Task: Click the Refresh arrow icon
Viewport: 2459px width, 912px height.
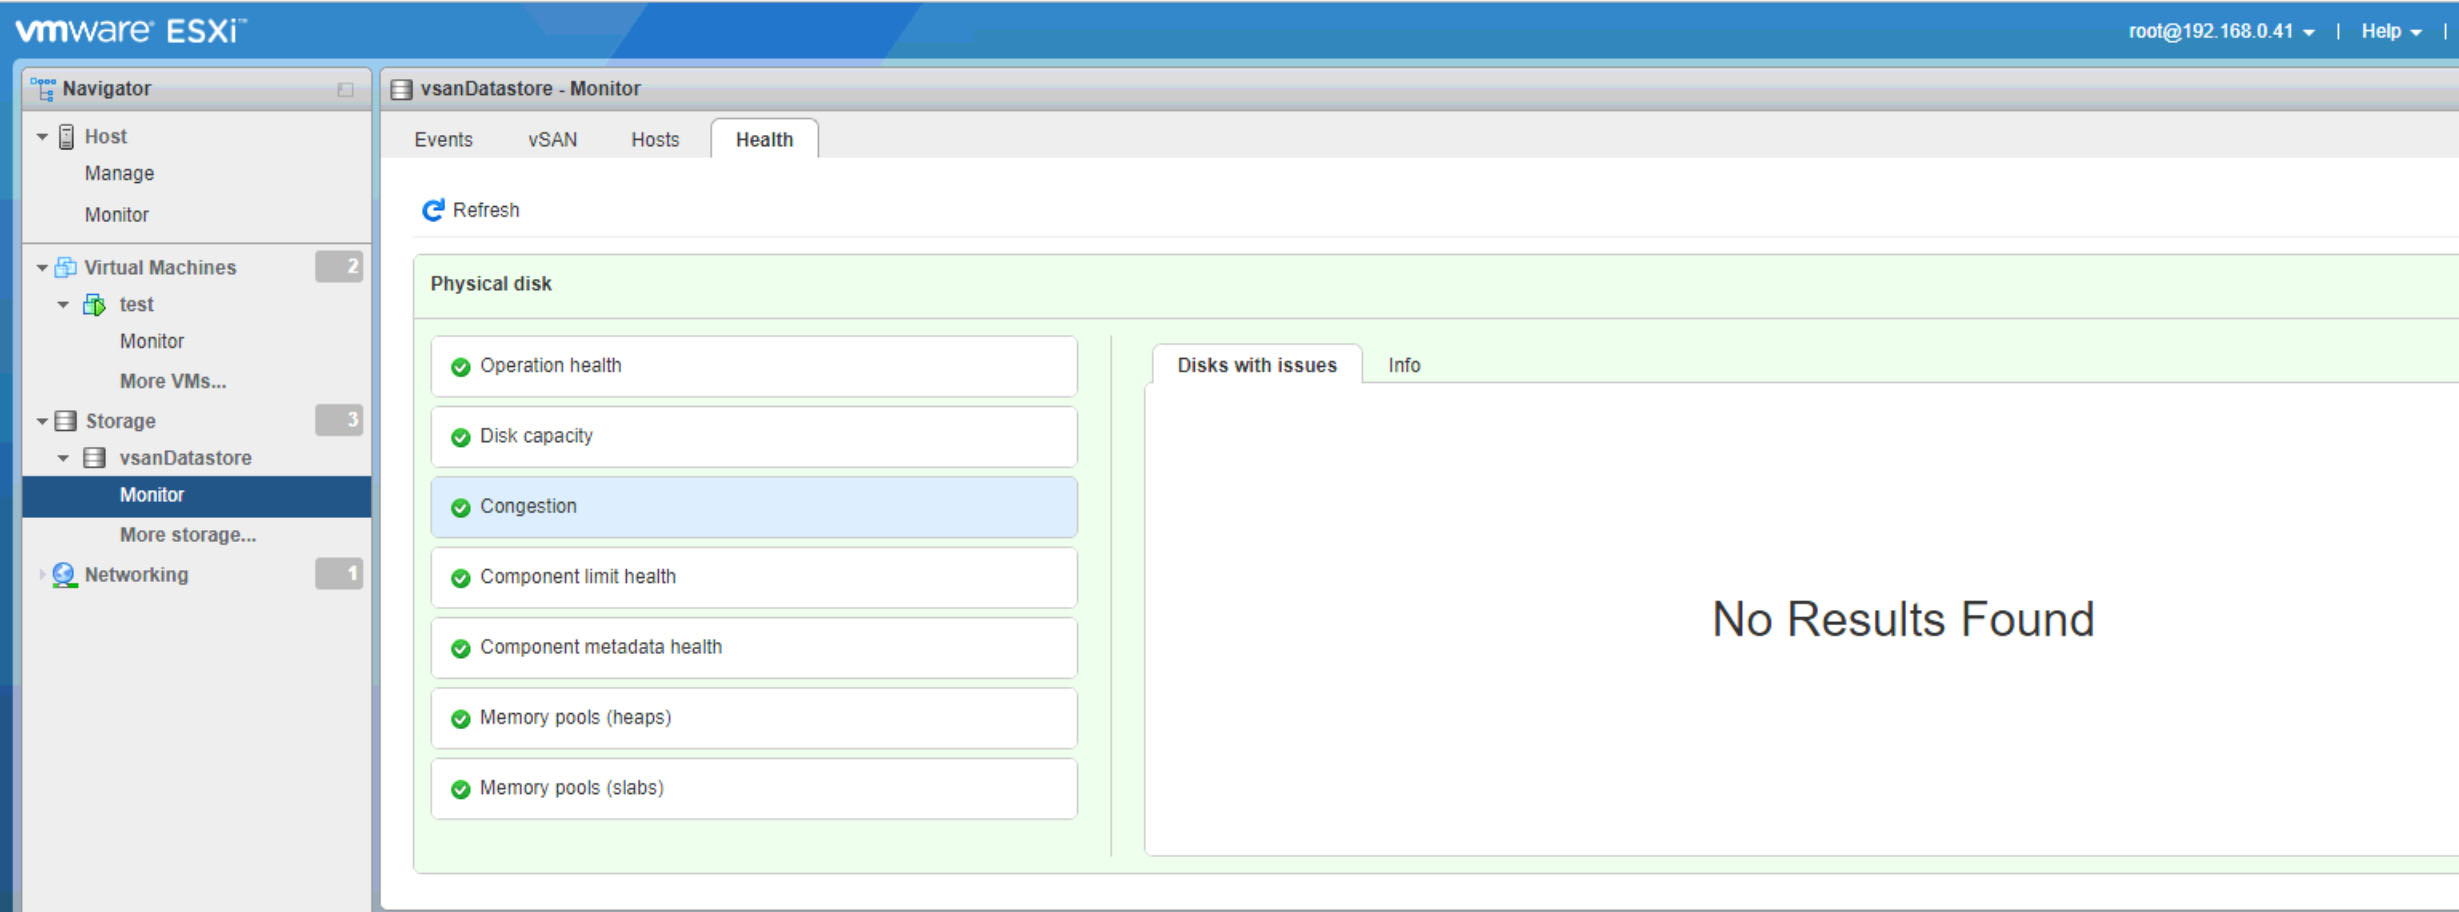Action: (433, 210)
